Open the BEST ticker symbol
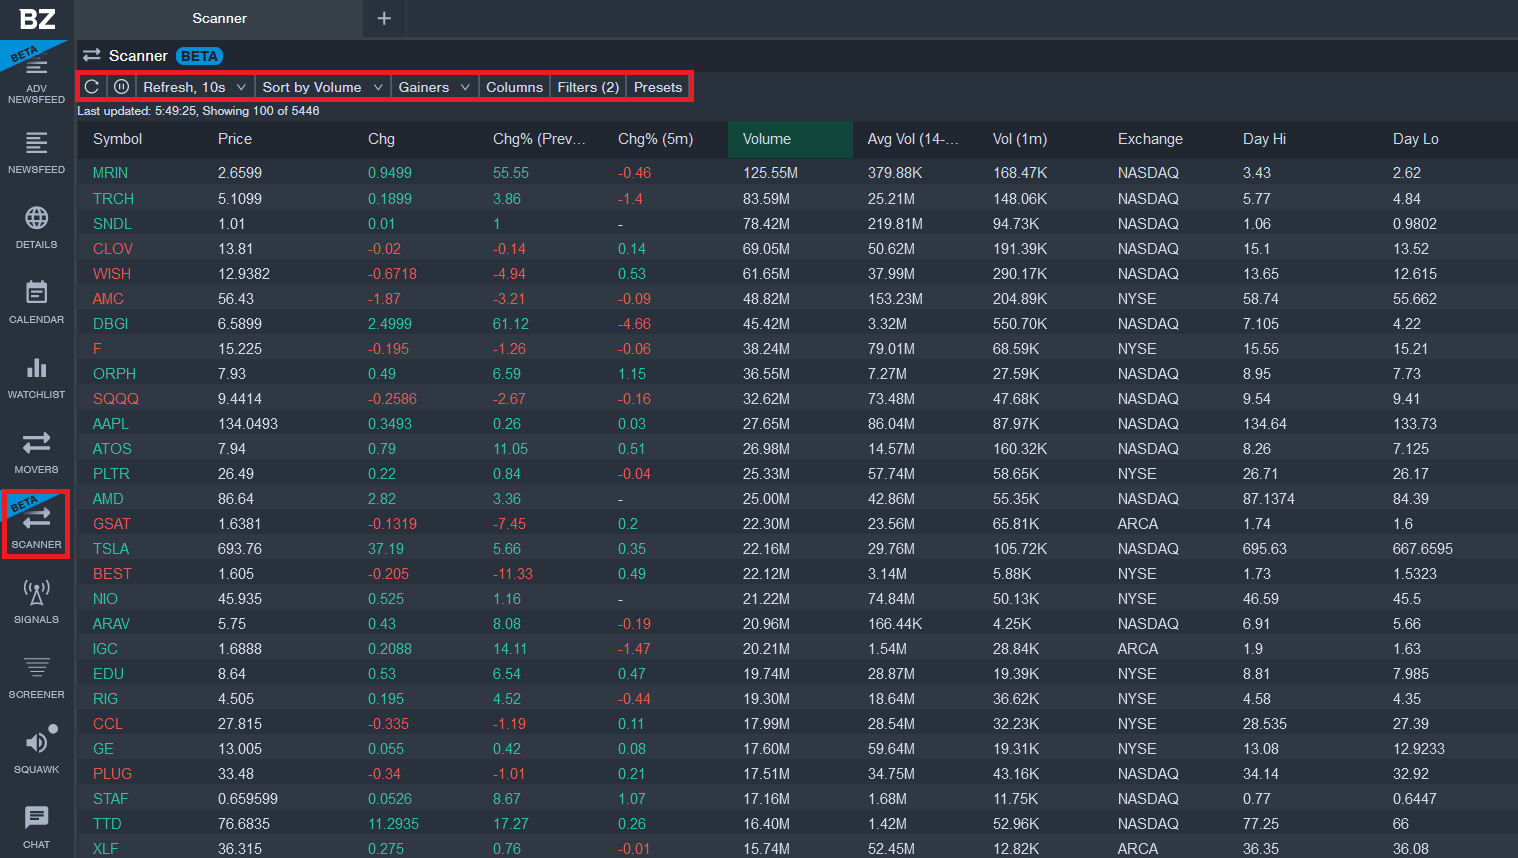The width and height of the screenshot is (1518, 858). click(112, 574)
